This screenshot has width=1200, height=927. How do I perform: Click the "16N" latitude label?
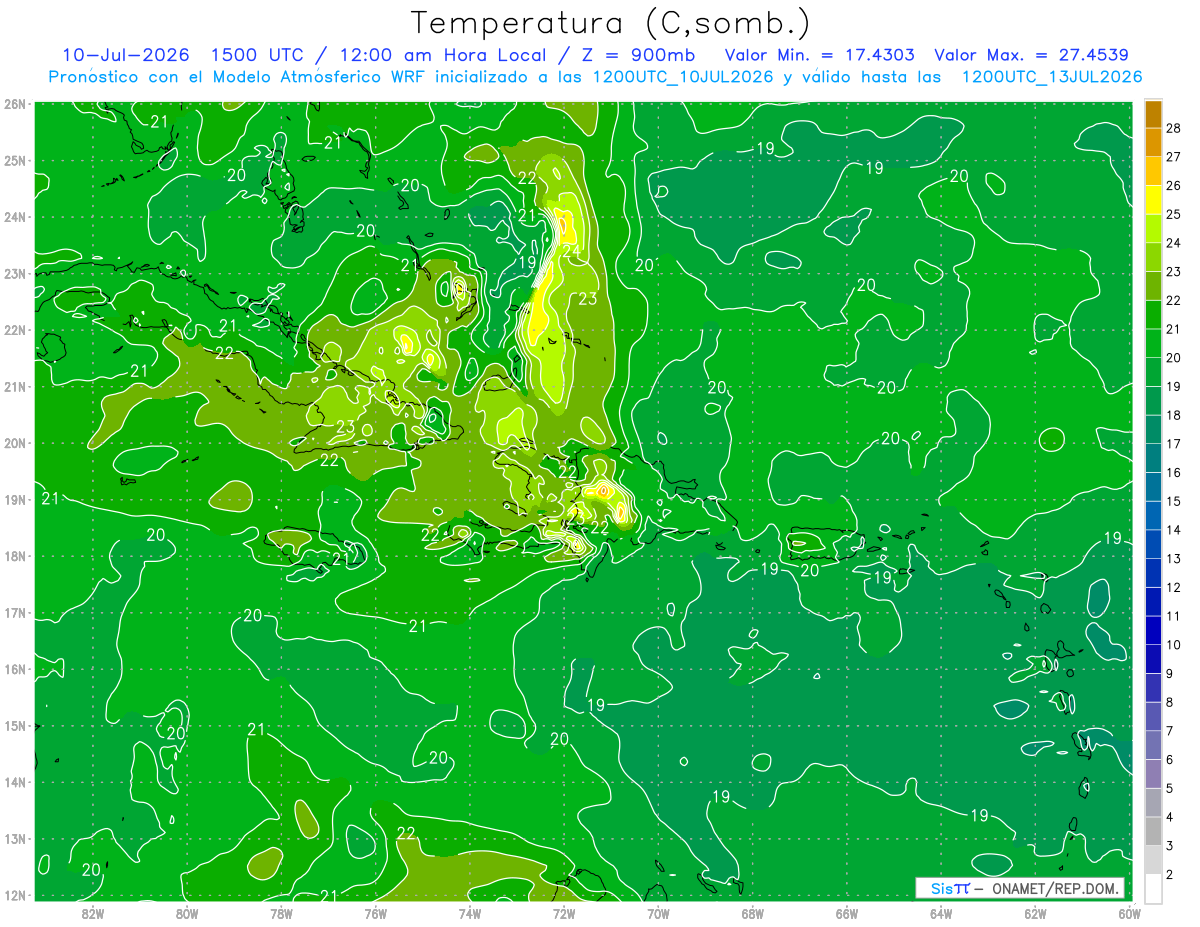[x=15, y=669]
